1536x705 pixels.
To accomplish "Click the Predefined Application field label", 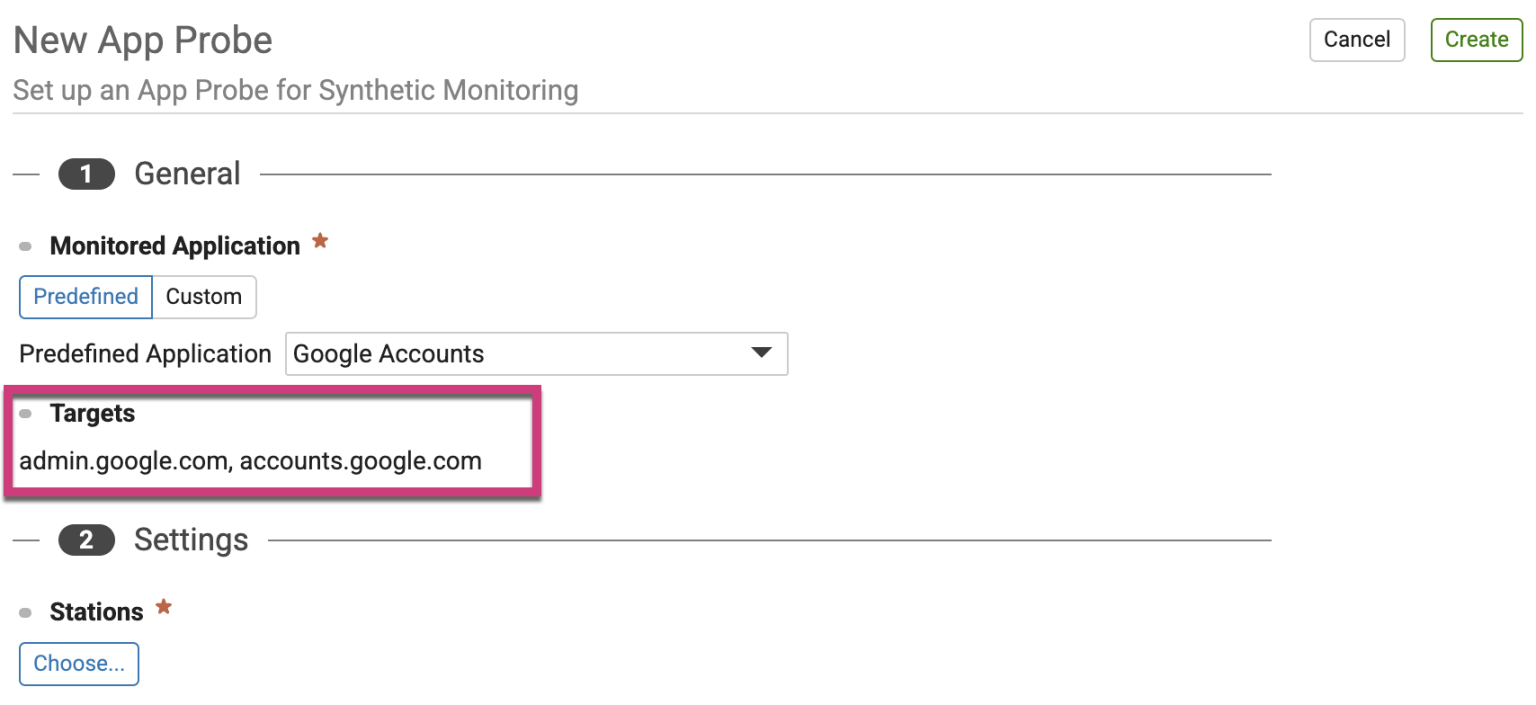I will pos(145,354).
